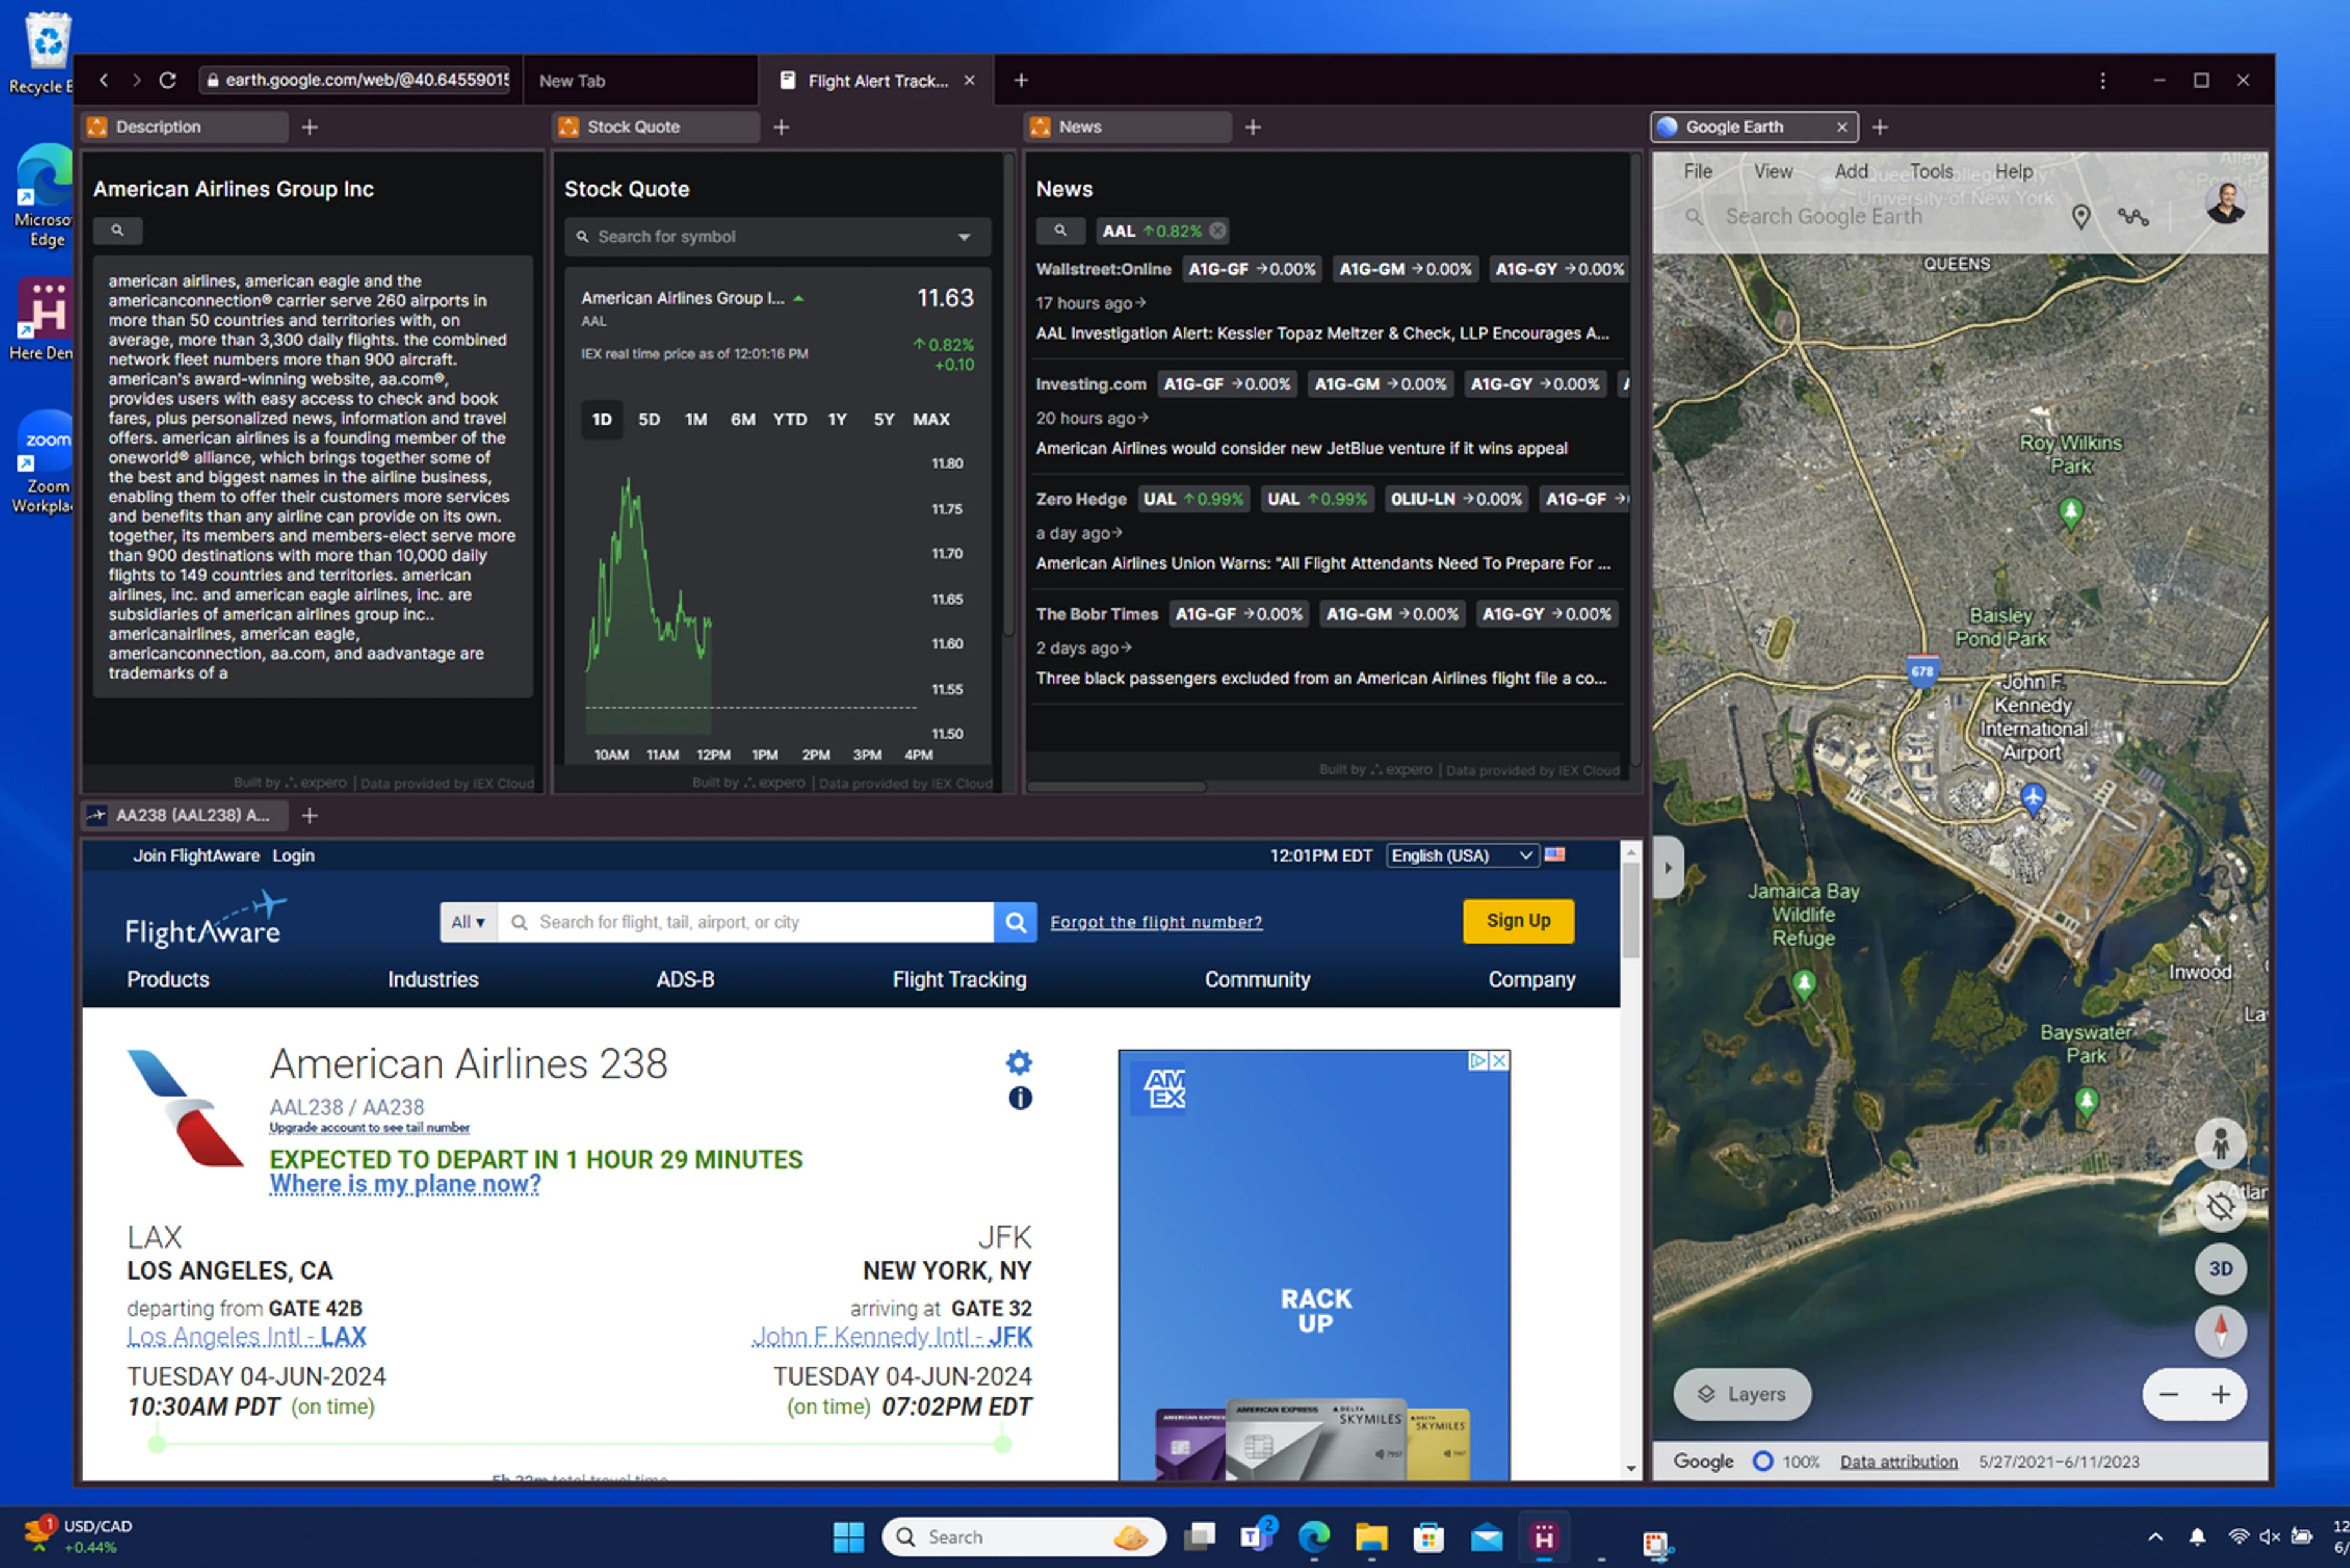This screenshot has width=2350, height=1568.
Task: Open the Google Earth measure path tool
Action: pos(2132,217)
